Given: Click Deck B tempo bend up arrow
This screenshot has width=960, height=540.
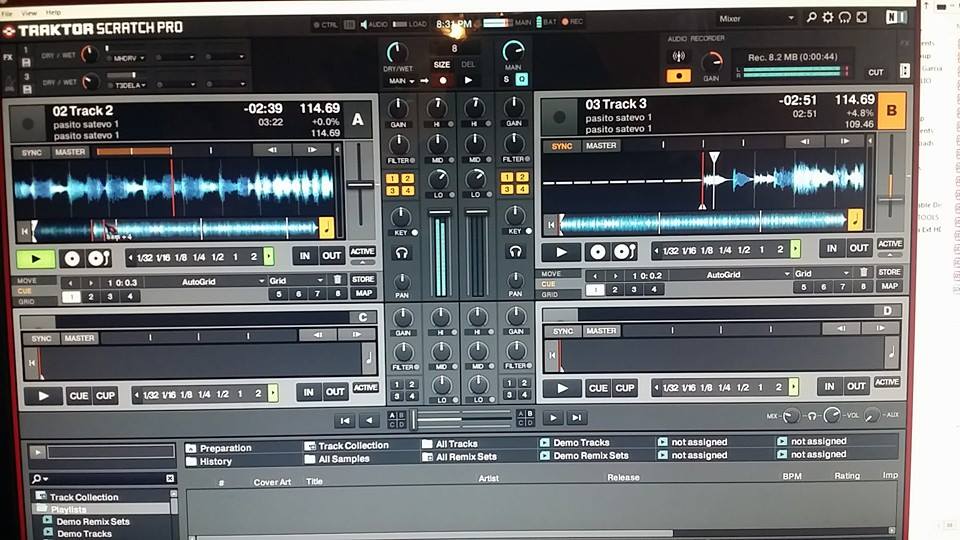Looking at the screenshot, I should (844, 141).
